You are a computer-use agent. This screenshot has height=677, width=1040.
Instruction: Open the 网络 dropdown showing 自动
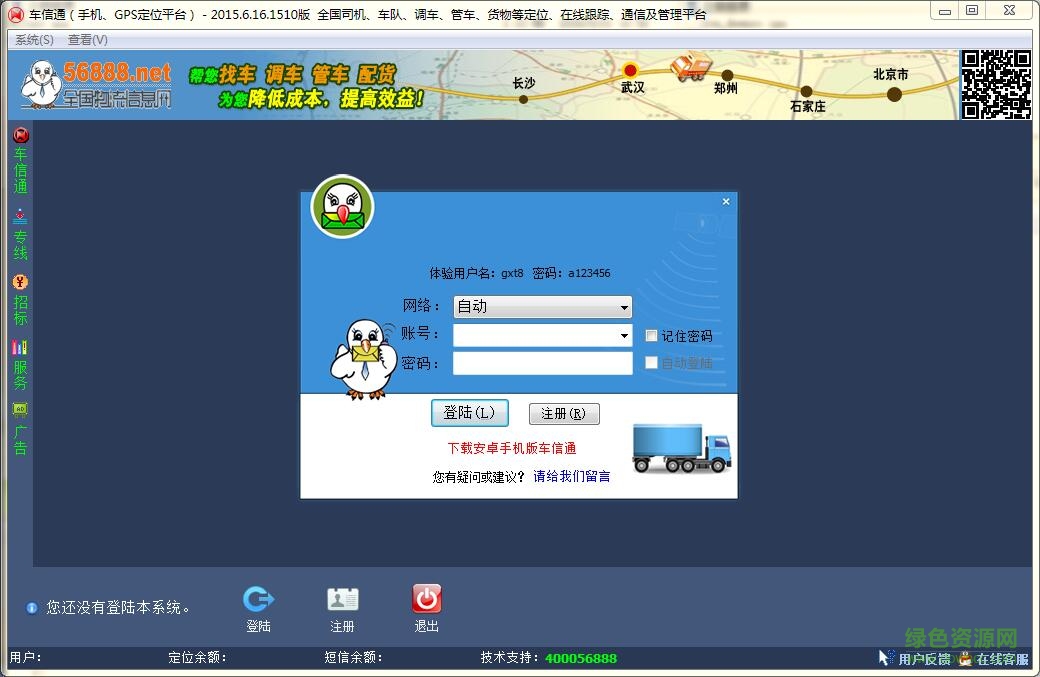click(x=626, y=307)
